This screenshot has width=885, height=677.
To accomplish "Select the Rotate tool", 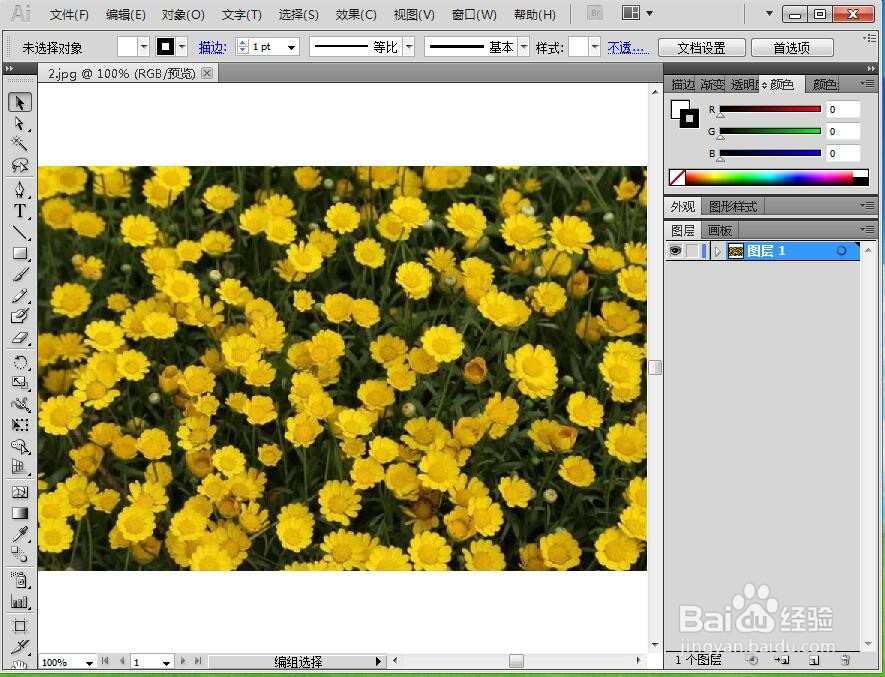I will pyautogui.click(x=20, y=362).
